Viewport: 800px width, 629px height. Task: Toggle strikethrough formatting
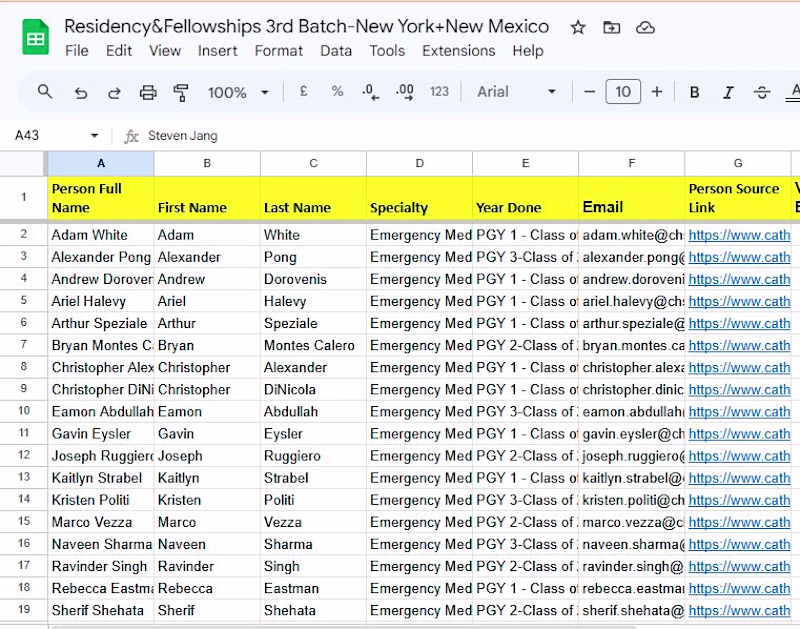pyautogui.click(x=762, y=92)
